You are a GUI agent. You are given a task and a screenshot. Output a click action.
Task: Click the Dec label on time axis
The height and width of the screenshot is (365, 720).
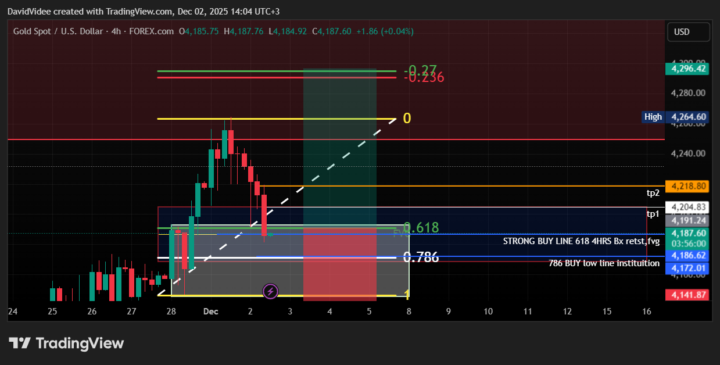pyautogui.click(x=211, y=311)
